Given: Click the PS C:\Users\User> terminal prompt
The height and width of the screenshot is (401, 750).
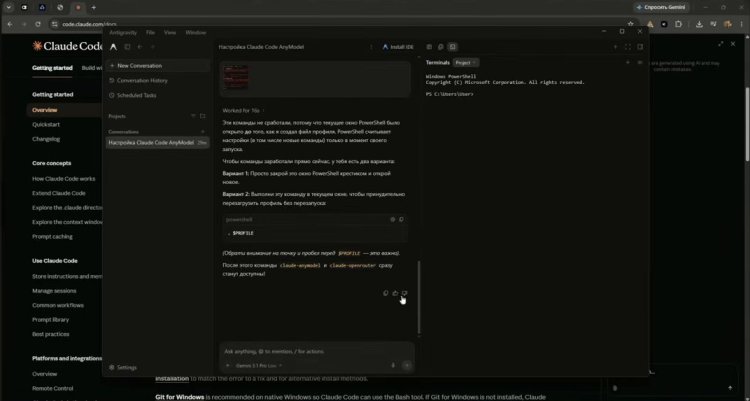Looking at the screenshot, I should tap(450, 94).
